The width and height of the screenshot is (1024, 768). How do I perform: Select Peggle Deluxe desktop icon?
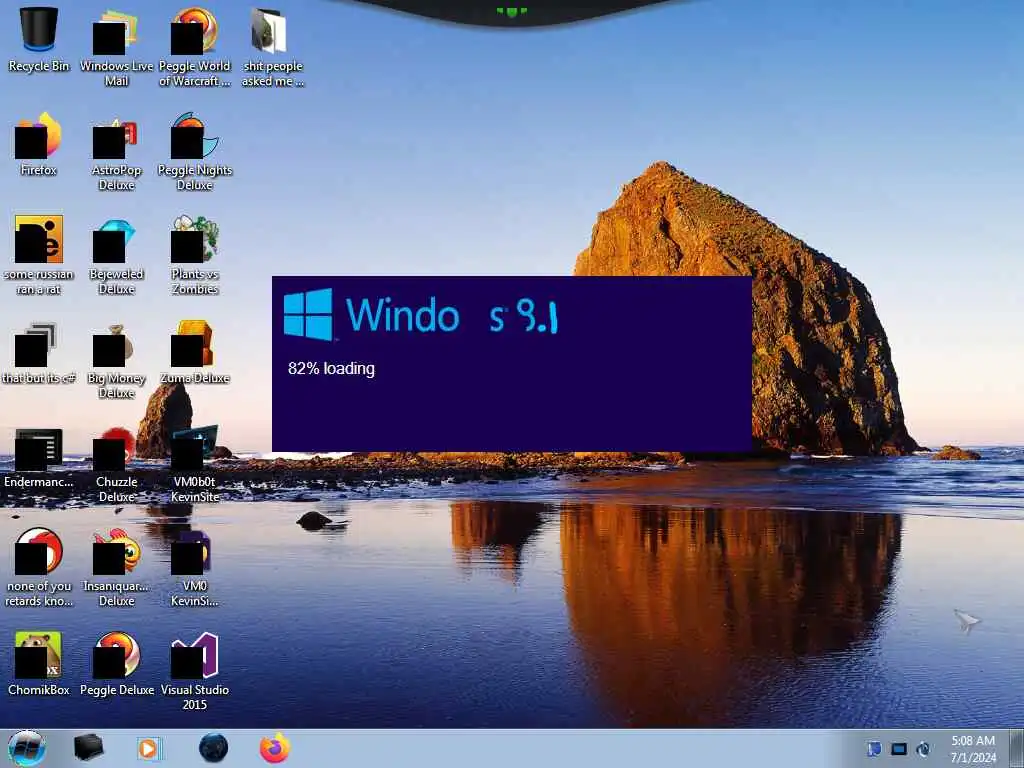[x=116, y=664]
